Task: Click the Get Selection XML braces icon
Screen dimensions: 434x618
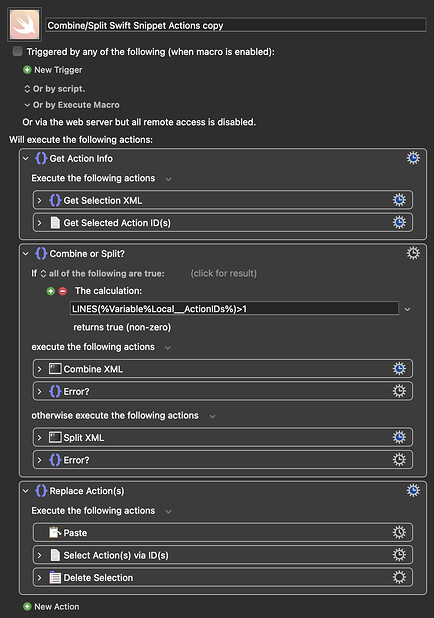Action: [55, 200]
